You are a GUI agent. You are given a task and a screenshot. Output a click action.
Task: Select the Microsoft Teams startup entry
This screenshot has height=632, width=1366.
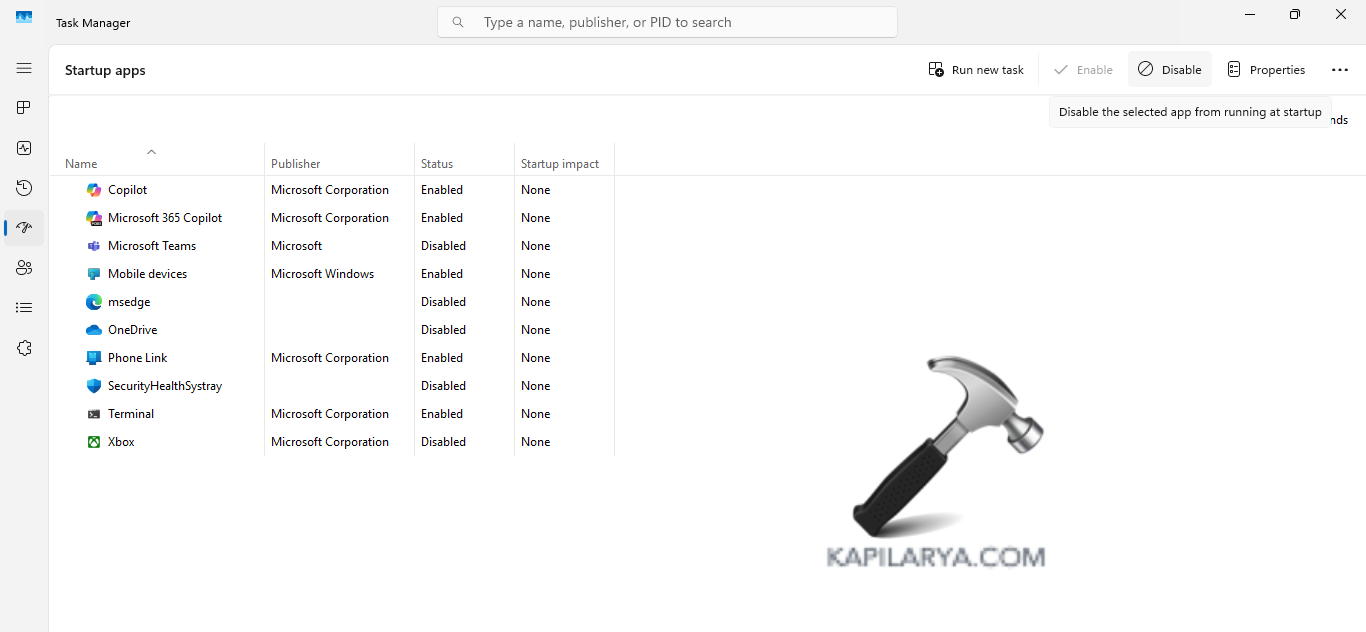click(152, 246)
